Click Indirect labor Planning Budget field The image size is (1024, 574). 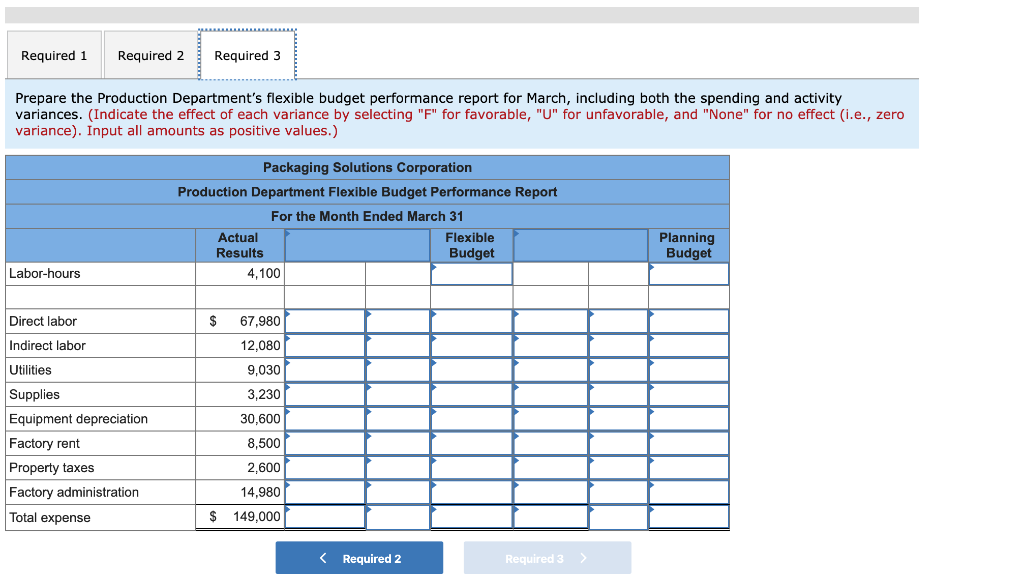point(689,345)
